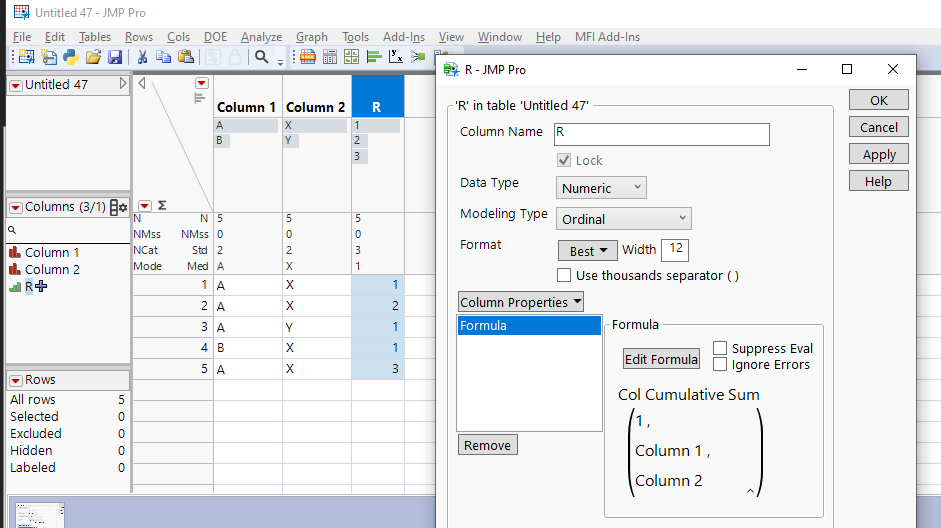The width and height of the screenshot is (941, 528).
Task: Click the Remove property button
Action: coord(487,445)
